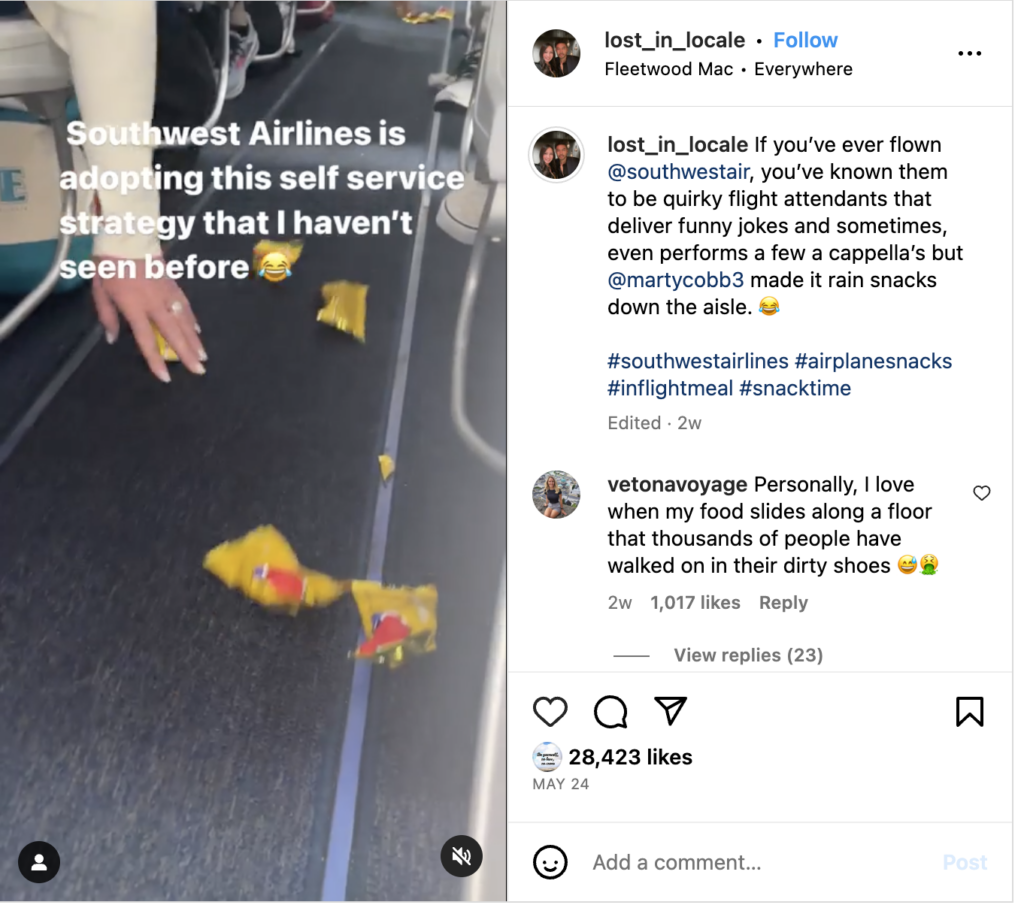This screenshot has height=905, width=1024.
Task: Open the emoji picker smiley icon
Action: pos(550,862)
